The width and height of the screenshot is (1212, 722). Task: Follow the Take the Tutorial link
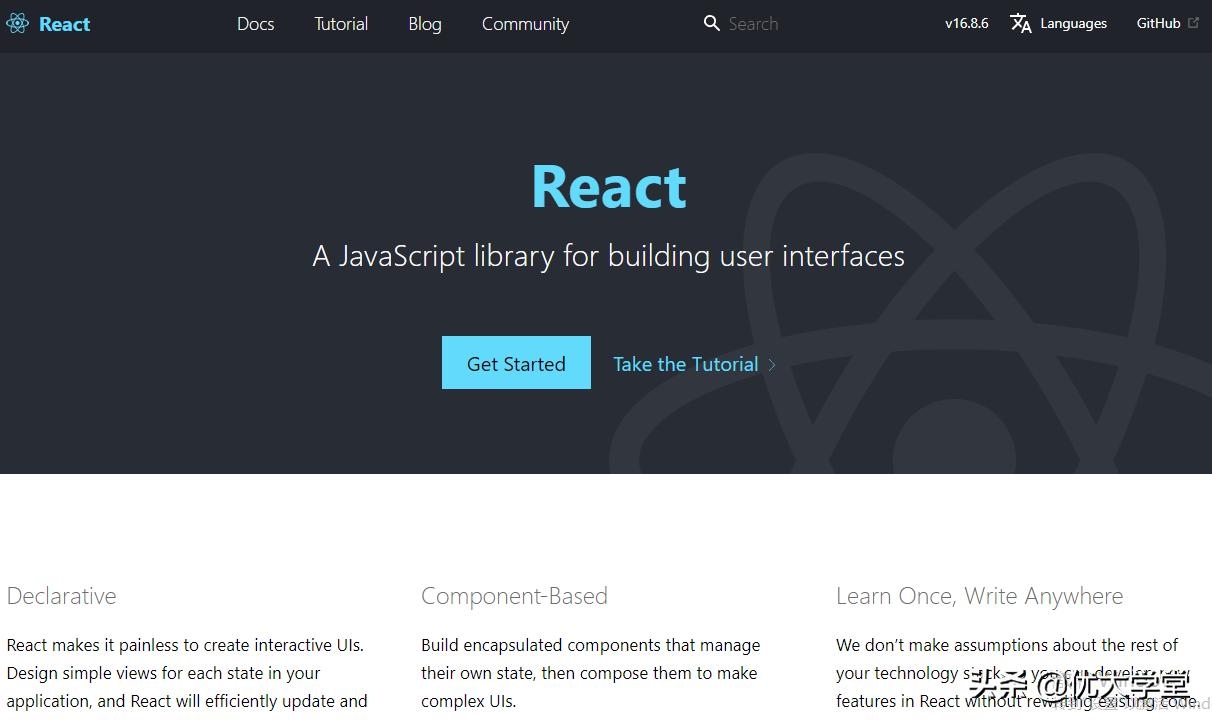click(x=685, y=364)
